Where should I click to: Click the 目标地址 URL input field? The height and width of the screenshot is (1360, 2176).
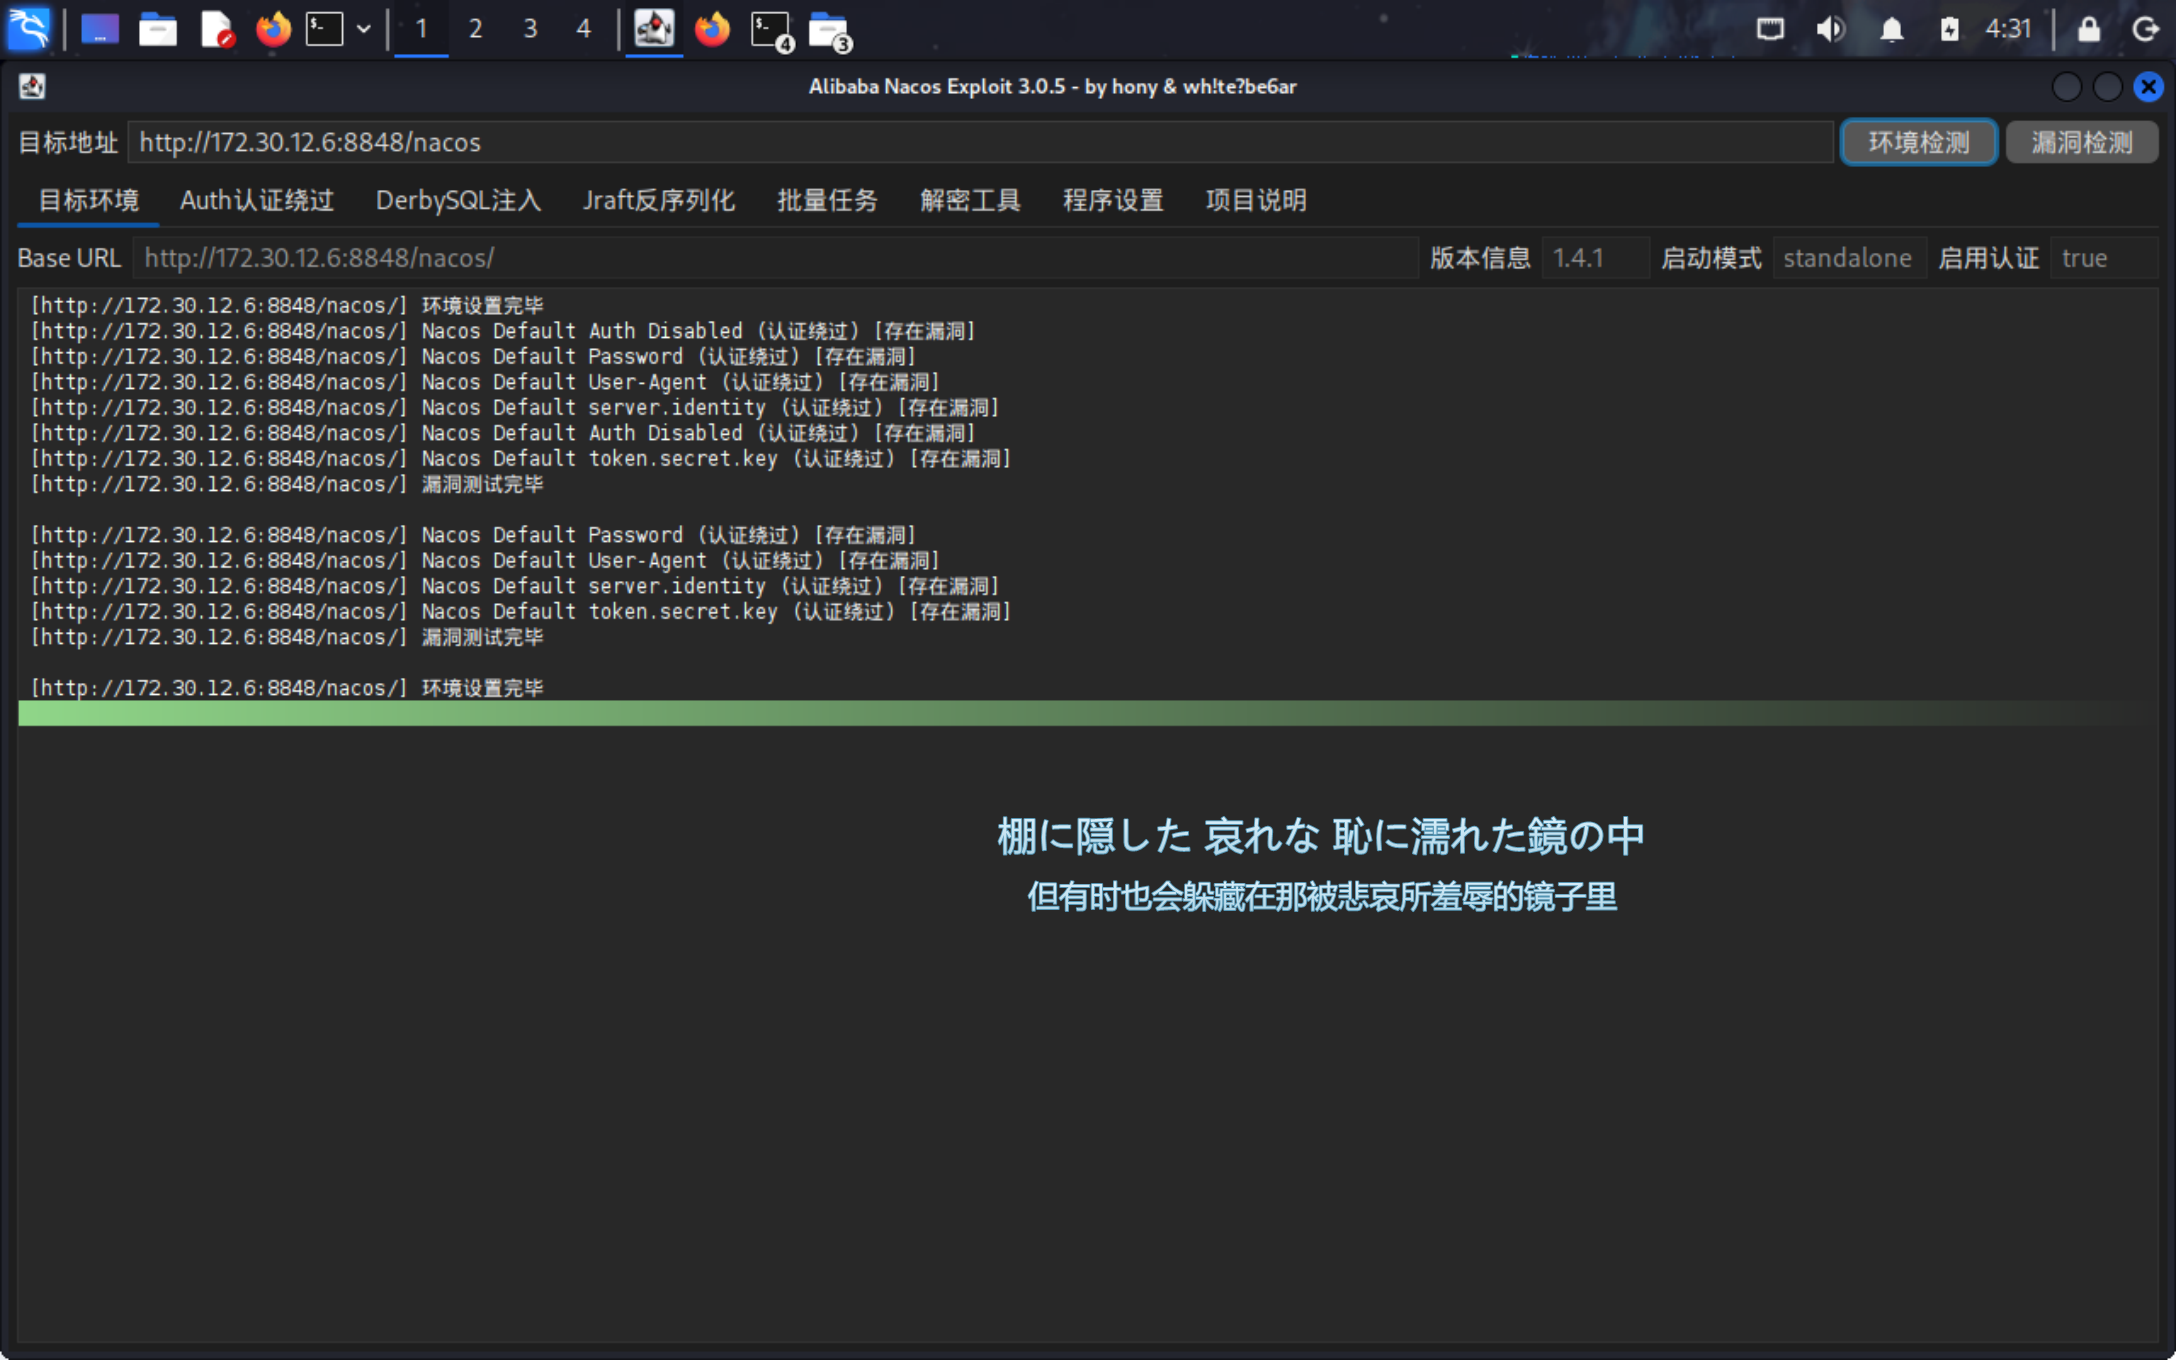pos(980,142)
